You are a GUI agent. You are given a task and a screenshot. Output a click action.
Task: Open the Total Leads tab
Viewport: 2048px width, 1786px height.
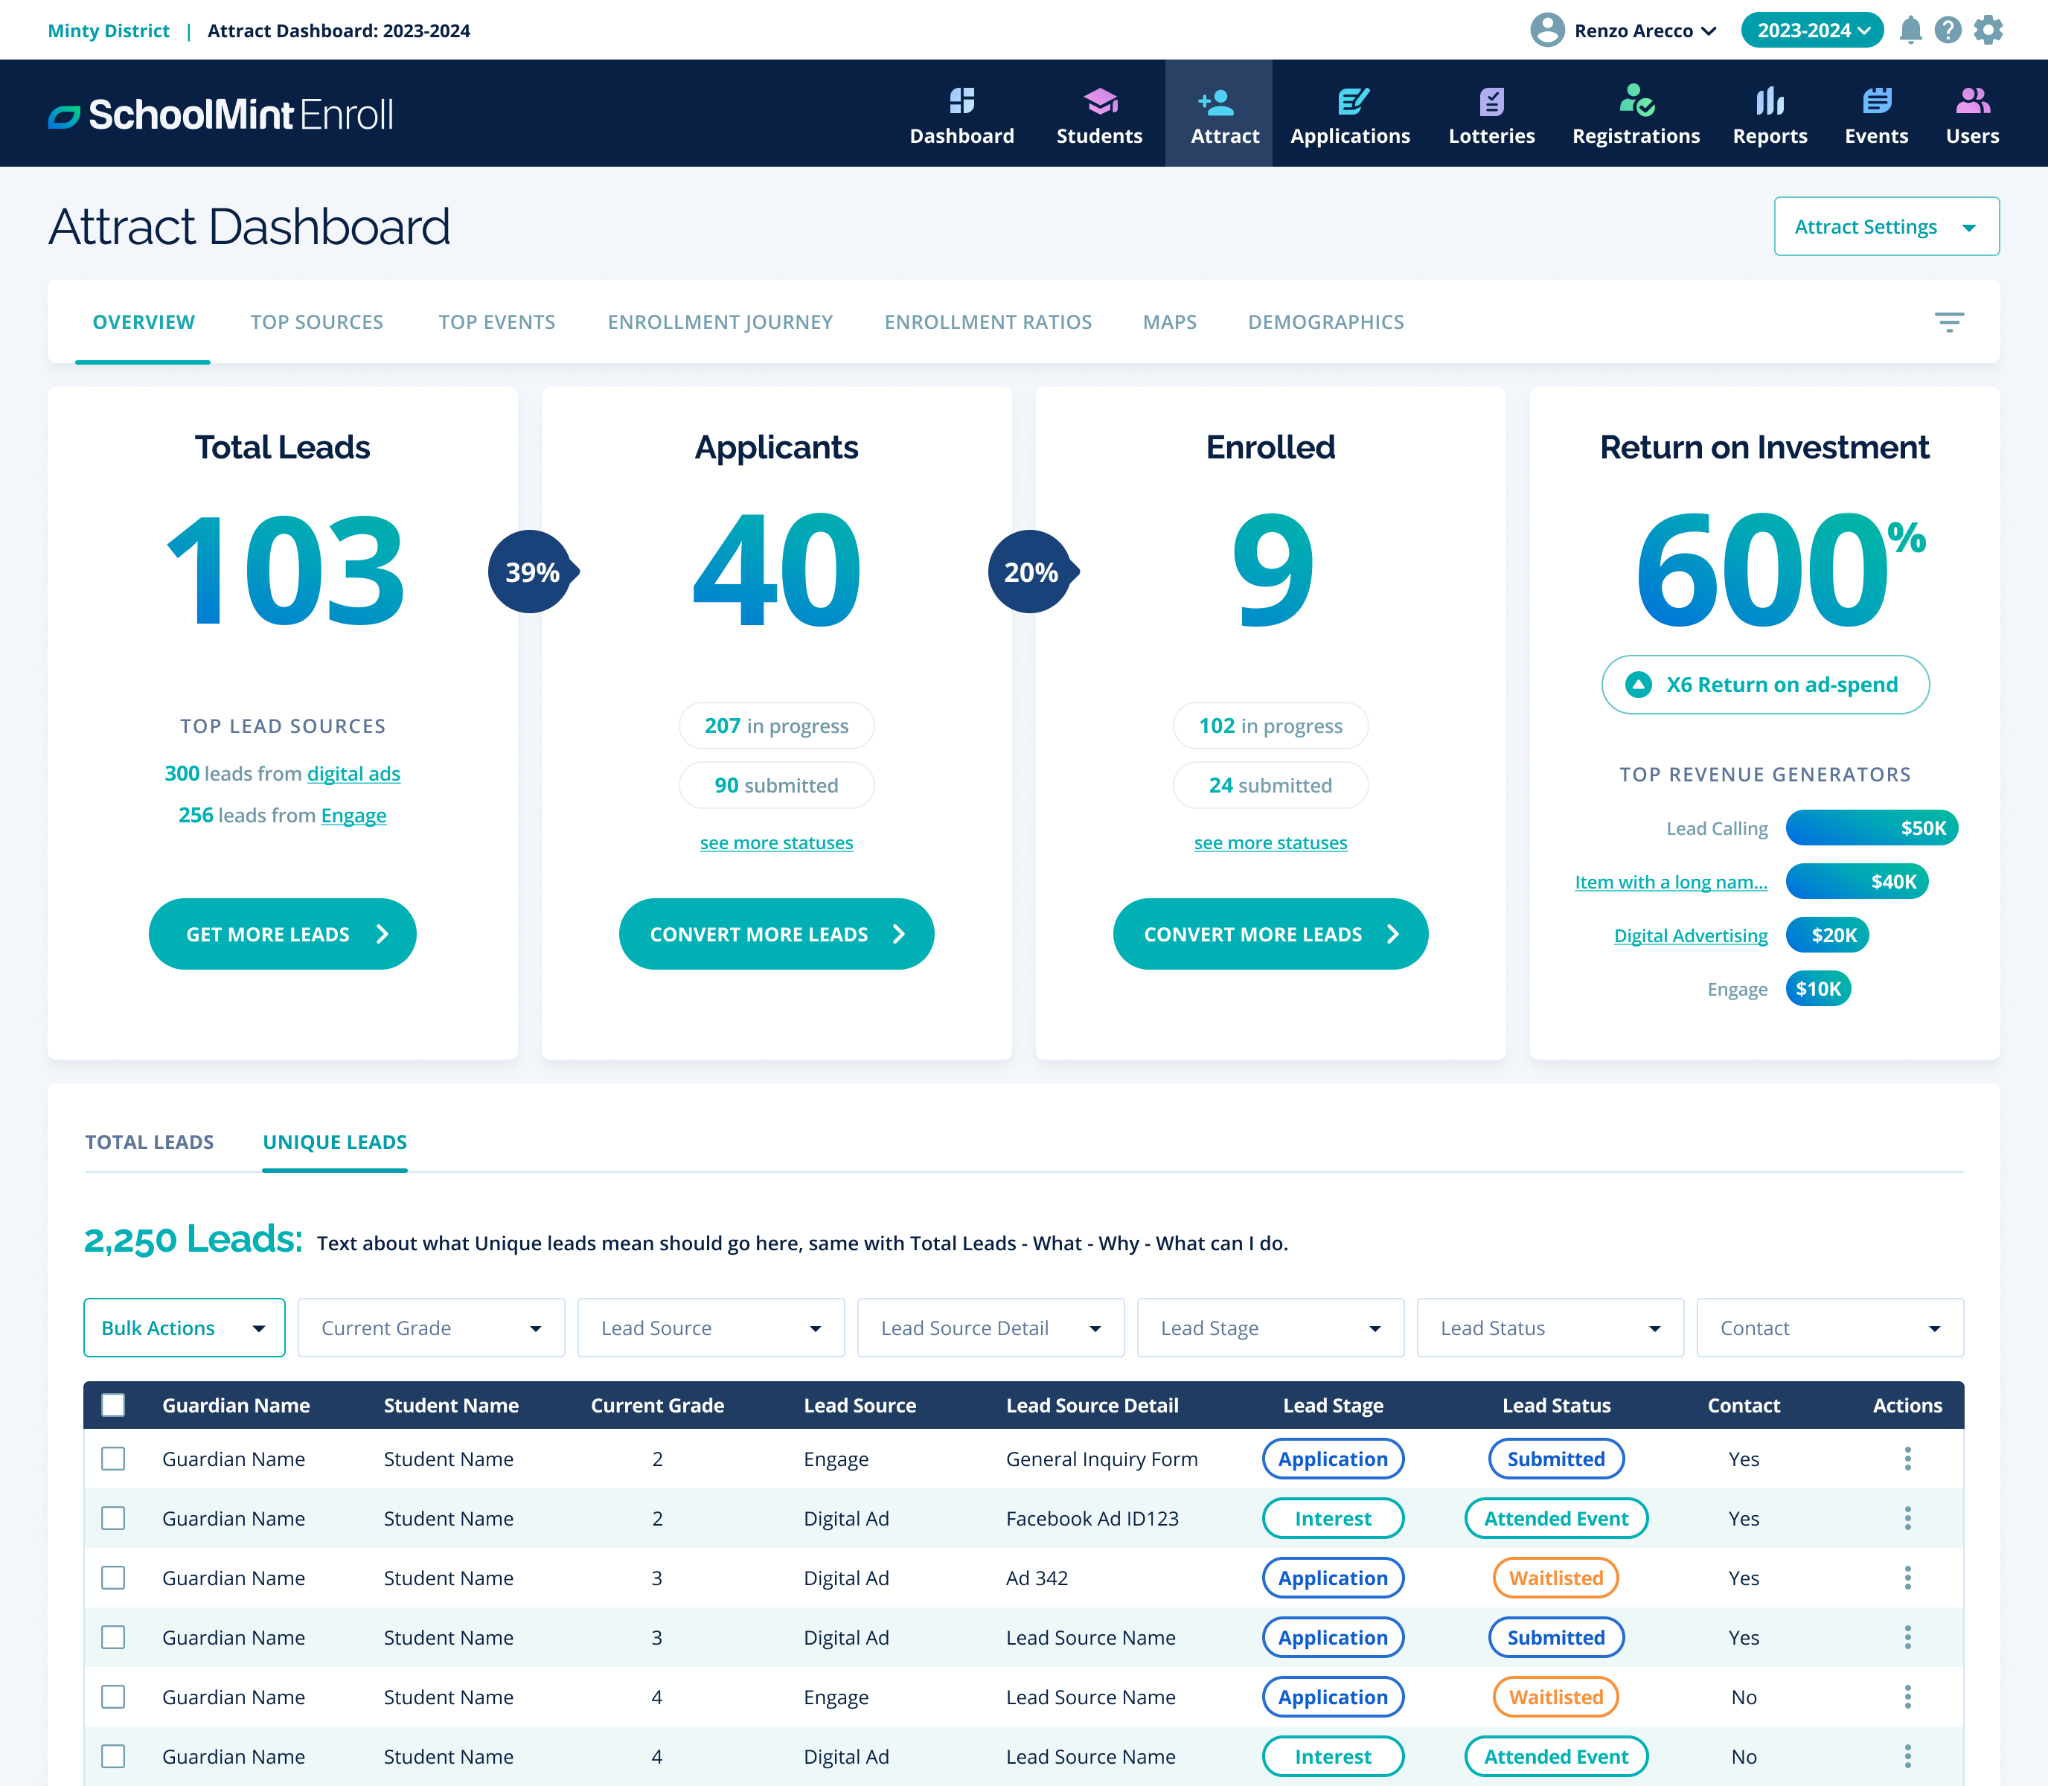pos(149,1141)
